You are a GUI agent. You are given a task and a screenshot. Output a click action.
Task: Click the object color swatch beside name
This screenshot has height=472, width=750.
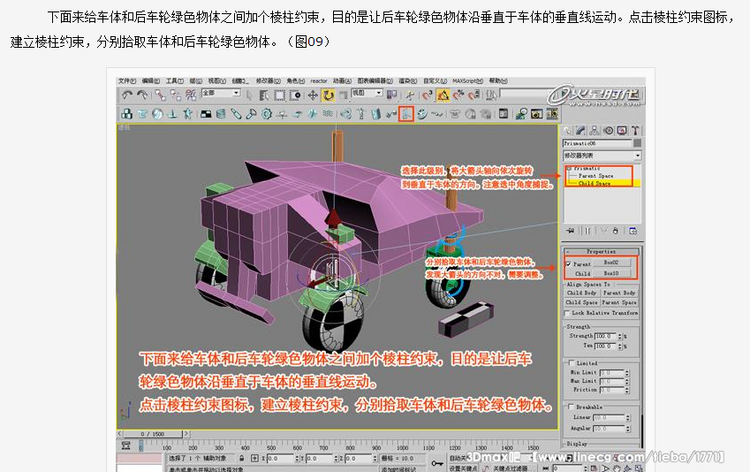coord(637,143)
